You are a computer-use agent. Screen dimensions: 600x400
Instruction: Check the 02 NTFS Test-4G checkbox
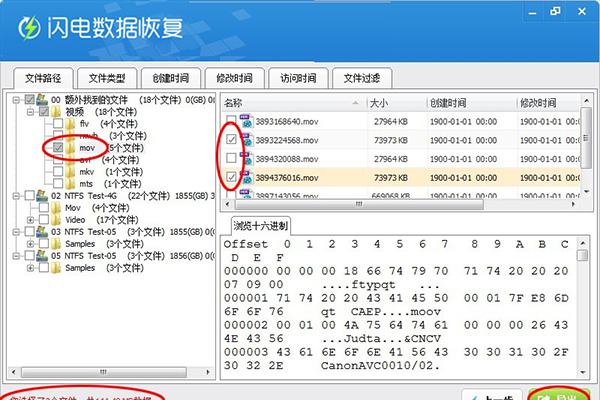(29, 196)
